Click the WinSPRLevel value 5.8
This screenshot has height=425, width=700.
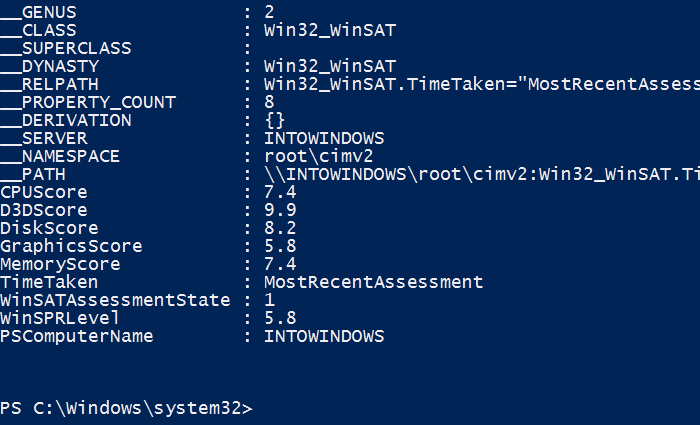(281, 318)
